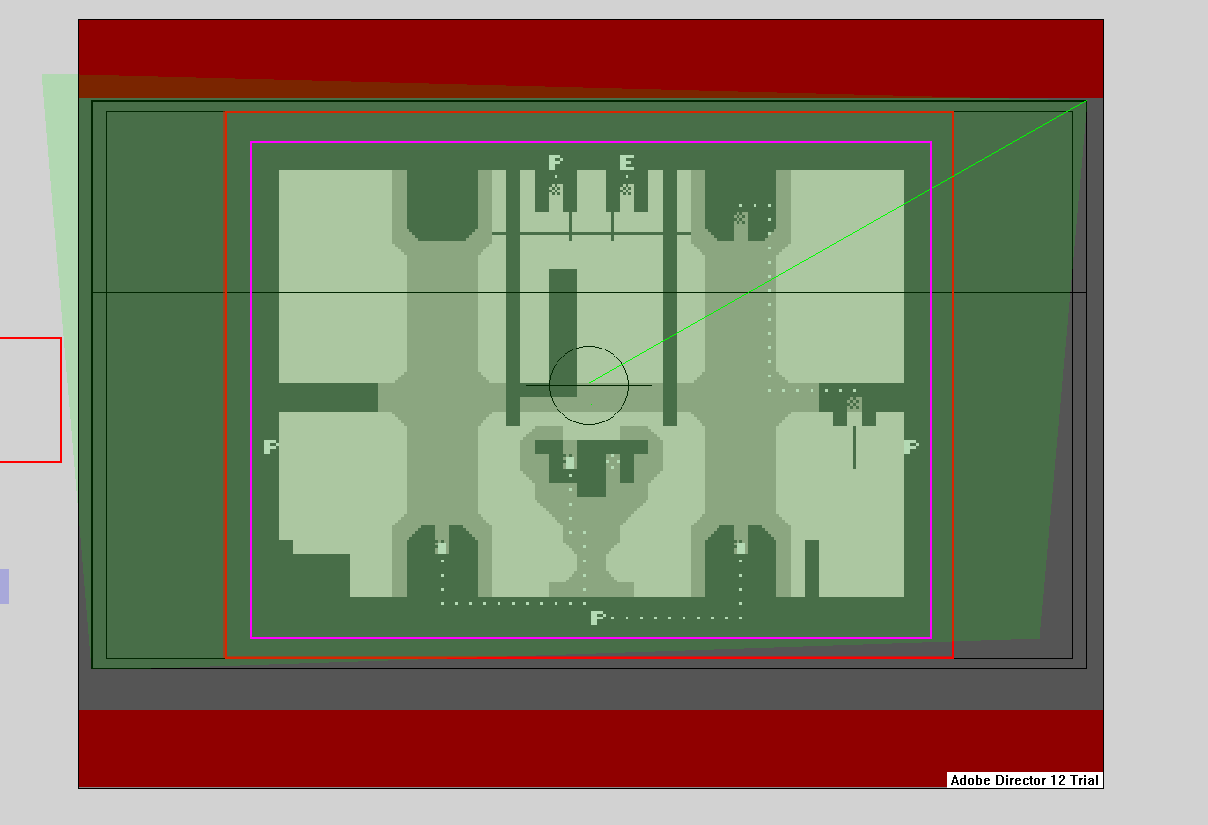
Task: Select the P marker on the map's left edge
Action: tap(271, 447)
